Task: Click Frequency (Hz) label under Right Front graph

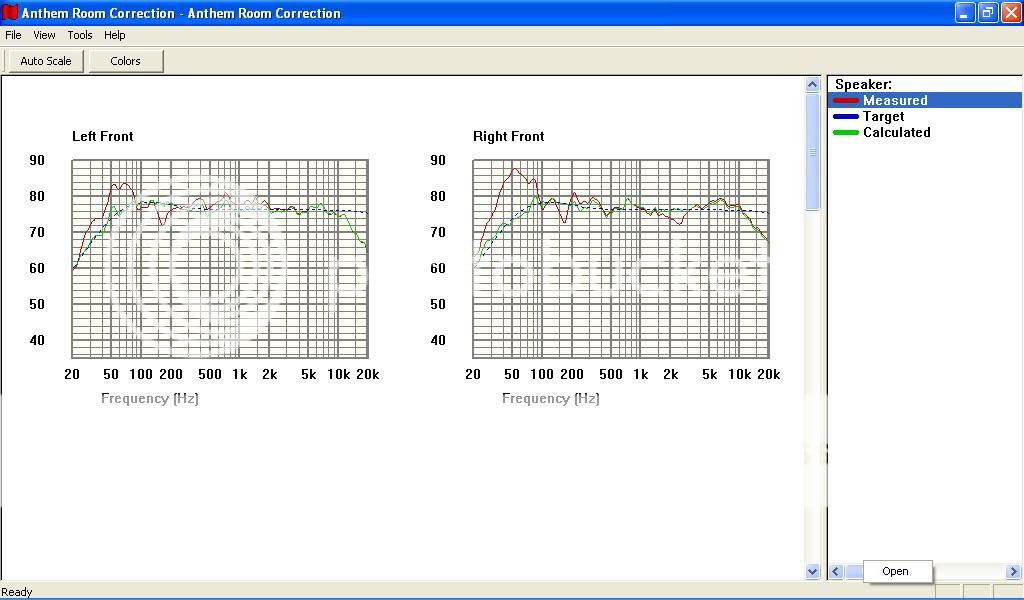Action: point(551,398)
